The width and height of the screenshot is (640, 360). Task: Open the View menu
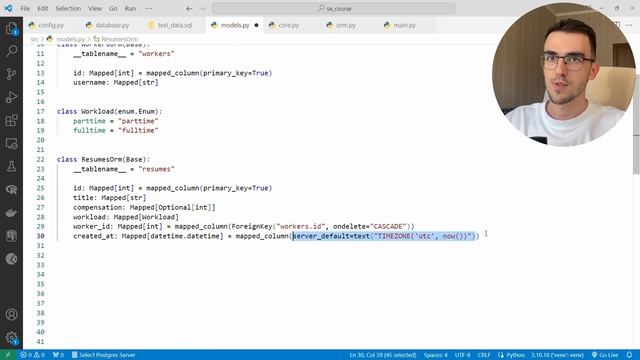pyautogui.click(x=95, y=8)
